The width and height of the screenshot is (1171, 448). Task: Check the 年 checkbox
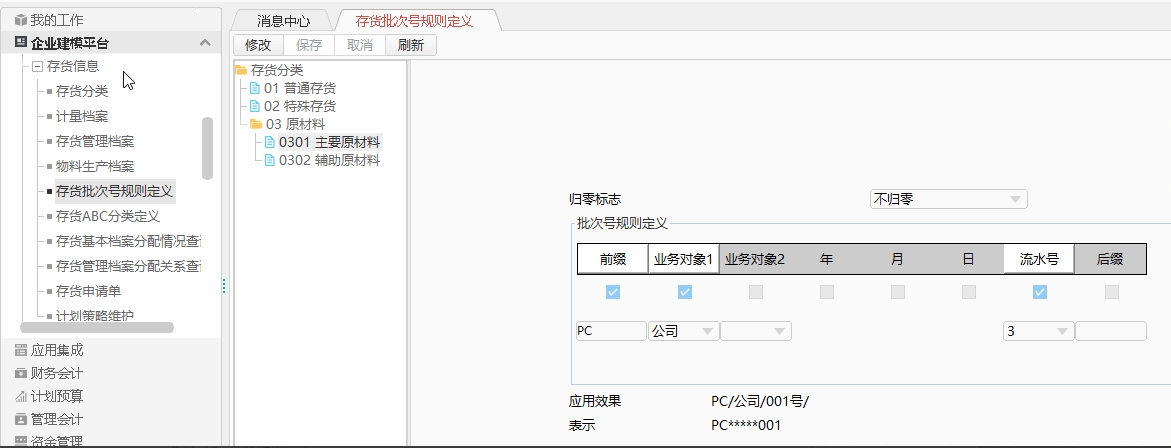click(x=827, y=292)
